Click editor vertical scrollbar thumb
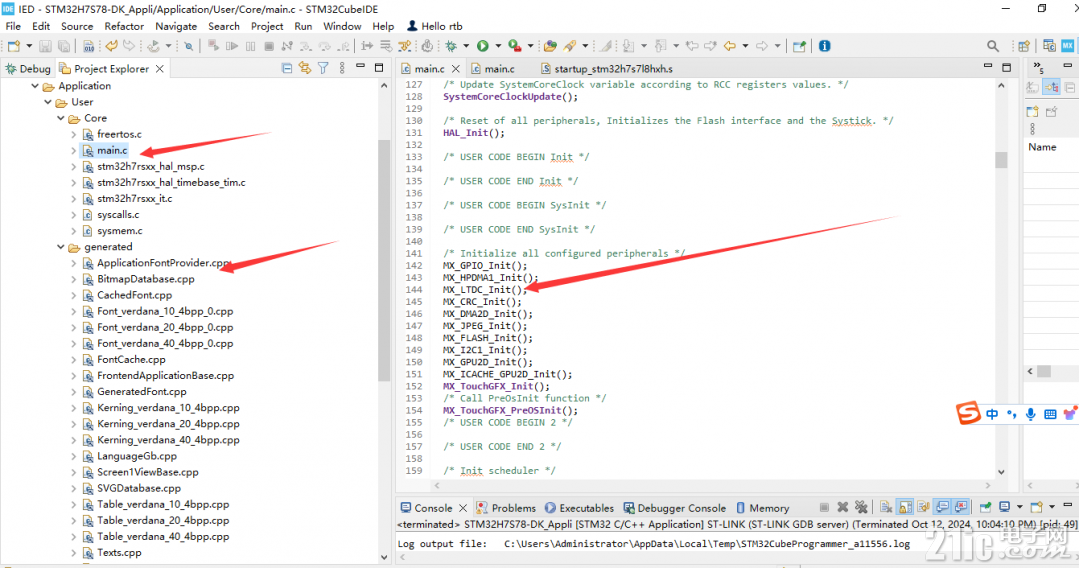1079x568 pixels. [1001, 160]
